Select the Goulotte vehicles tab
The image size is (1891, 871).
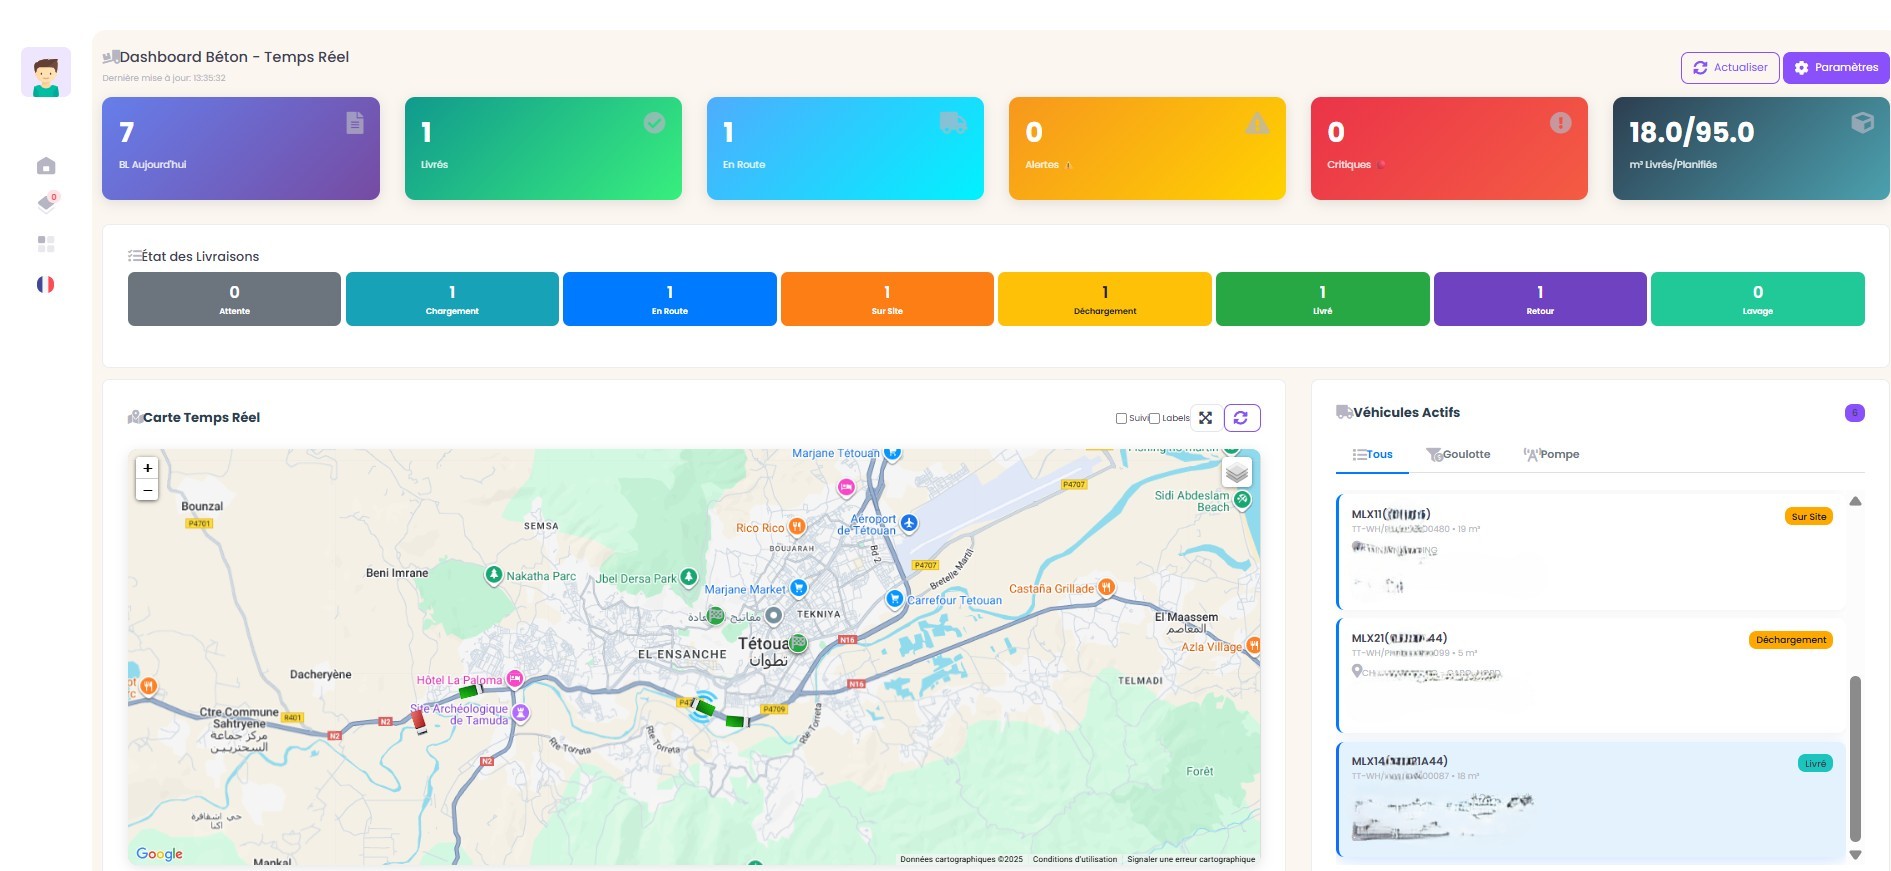(1458, 455)
